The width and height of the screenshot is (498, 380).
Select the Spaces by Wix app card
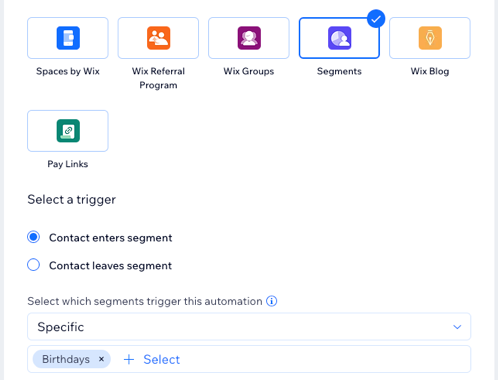click(x=68, y=38)
